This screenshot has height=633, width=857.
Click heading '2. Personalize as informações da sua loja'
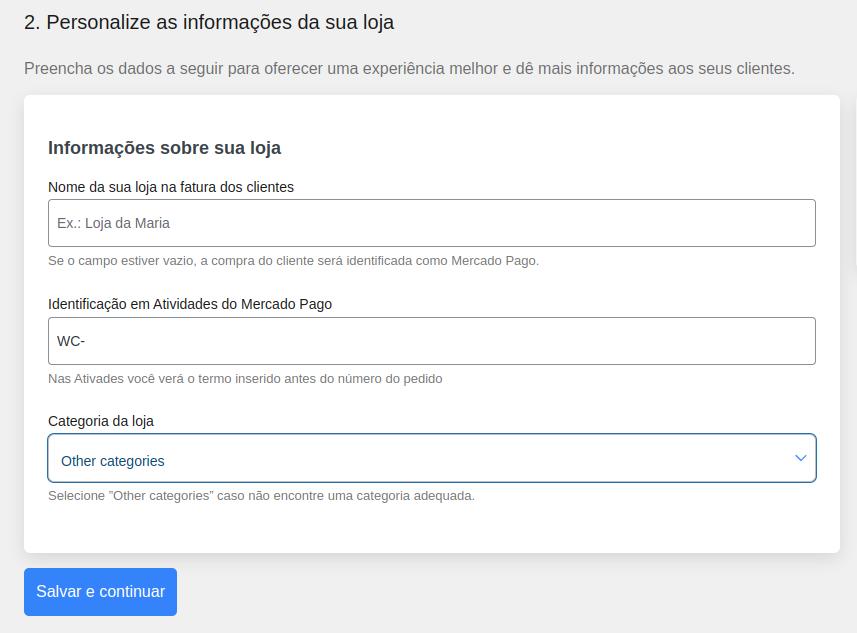click(209, 22)
